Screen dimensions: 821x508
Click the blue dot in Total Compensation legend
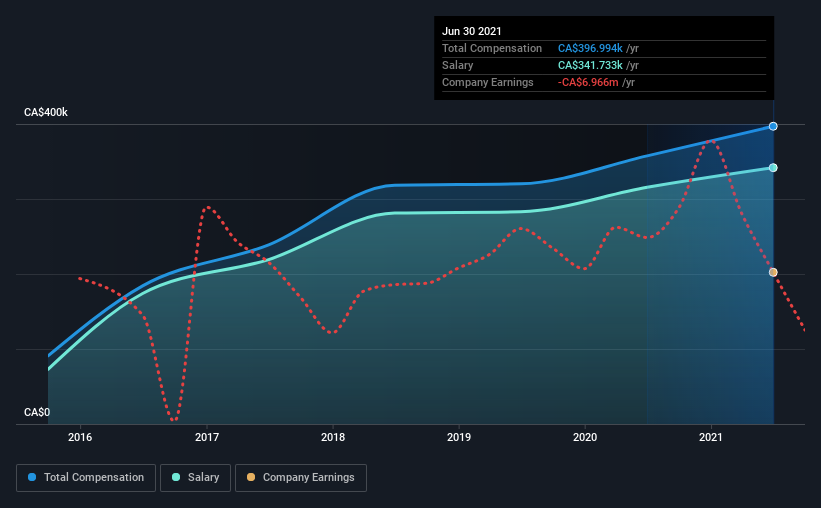coord(32,477)
